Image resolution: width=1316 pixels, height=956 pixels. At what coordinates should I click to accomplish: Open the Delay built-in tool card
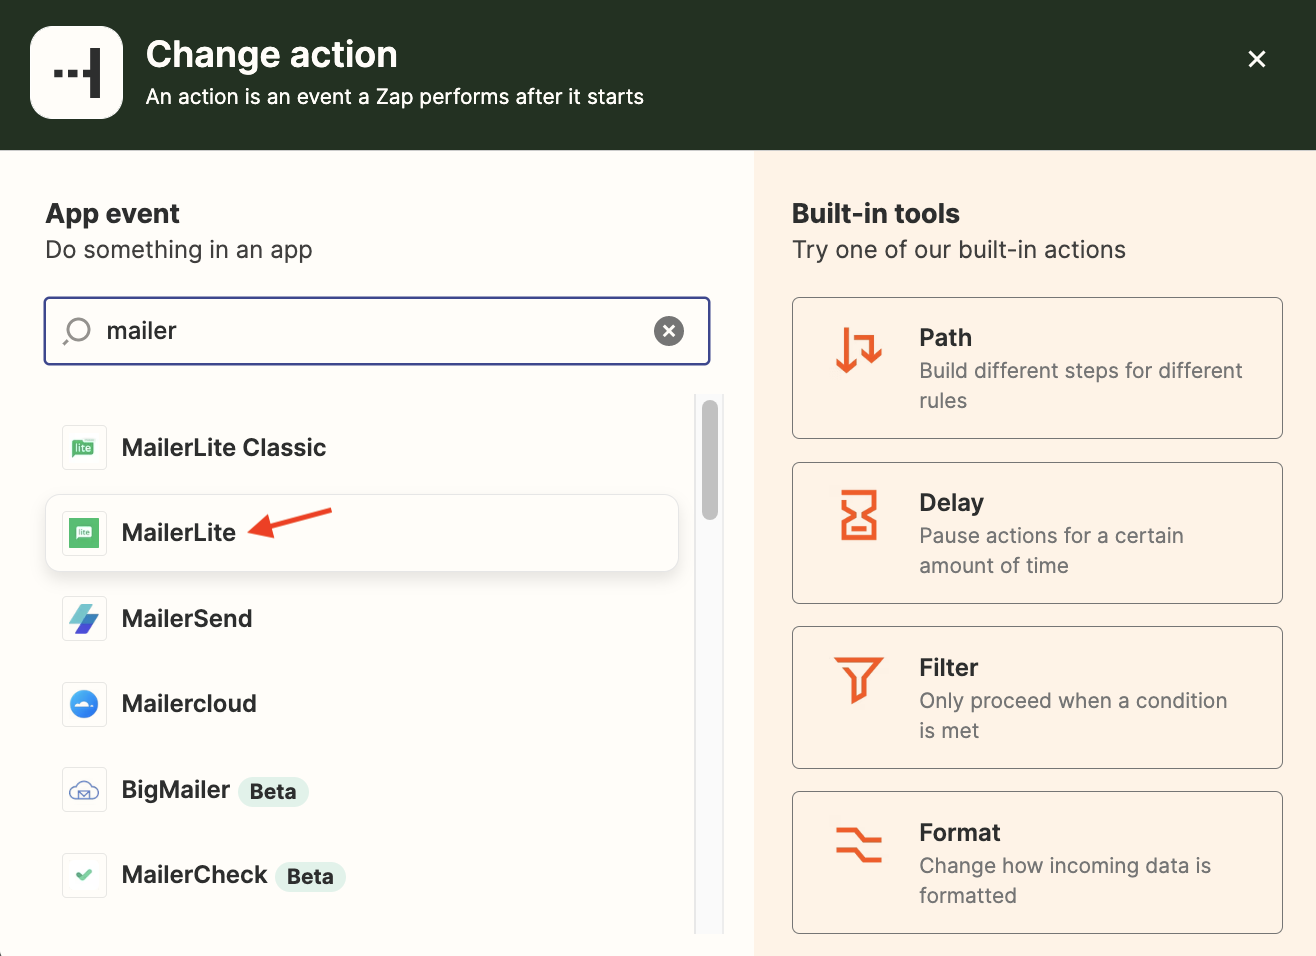click(x=1037, y=533)
